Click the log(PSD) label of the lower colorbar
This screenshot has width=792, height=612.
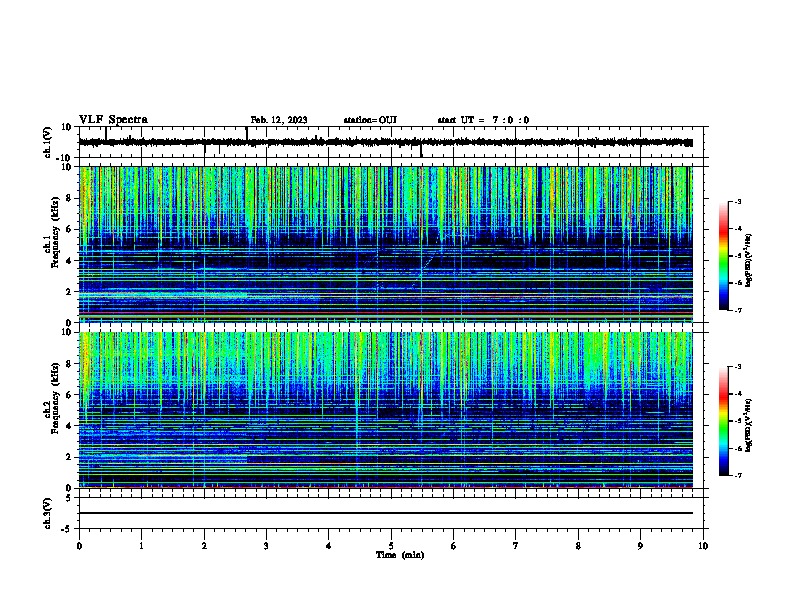(749, 425)
